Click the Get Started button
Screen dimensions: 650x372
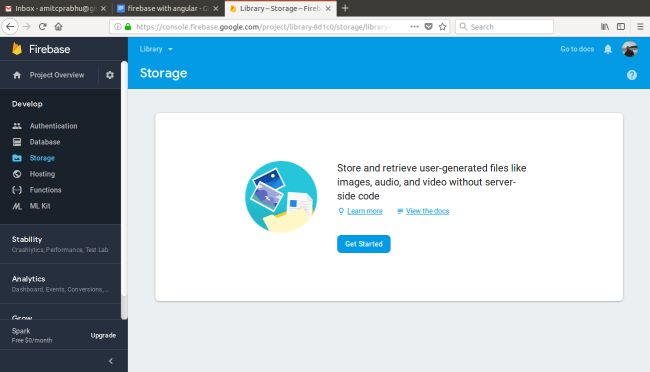[x=364, y=244]
